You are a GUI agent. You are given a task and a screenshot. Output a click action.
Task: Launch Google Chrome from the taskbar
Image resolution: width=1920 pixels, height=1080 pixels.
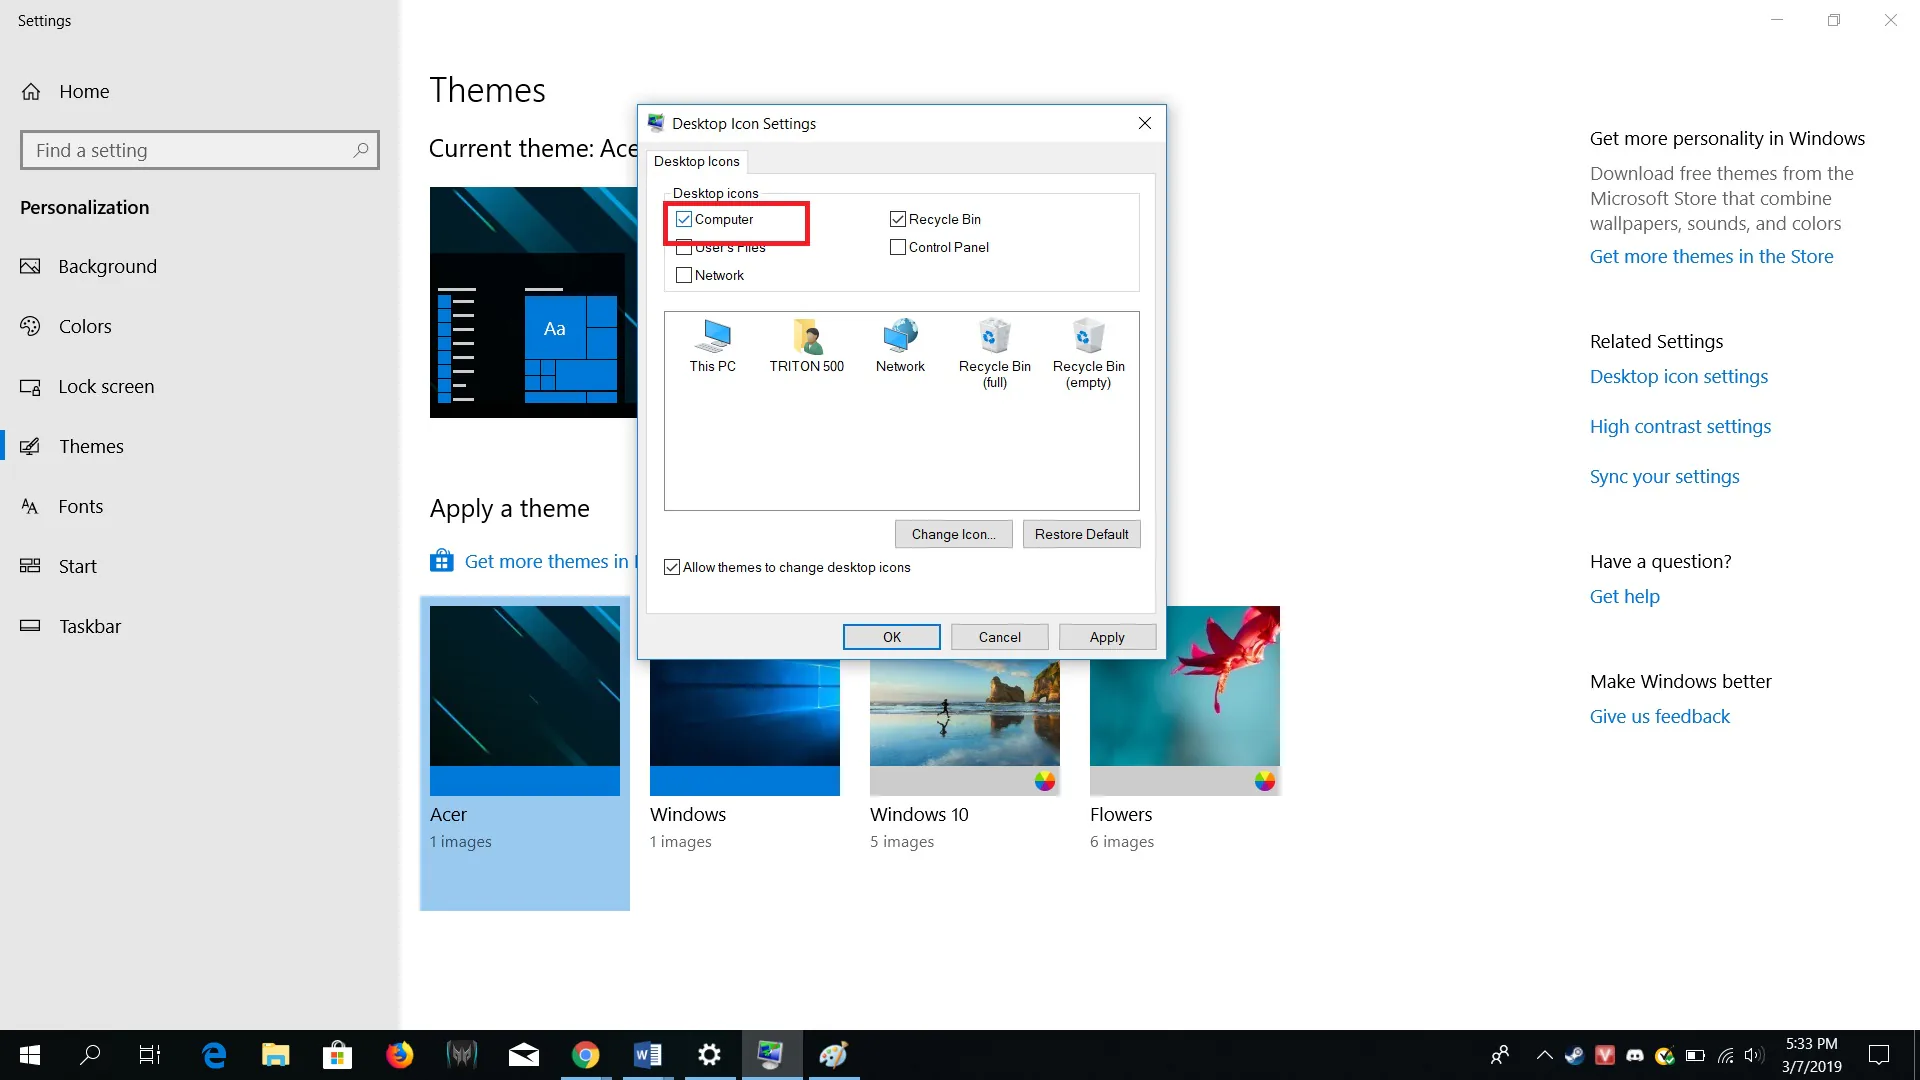coord(586,1055)
